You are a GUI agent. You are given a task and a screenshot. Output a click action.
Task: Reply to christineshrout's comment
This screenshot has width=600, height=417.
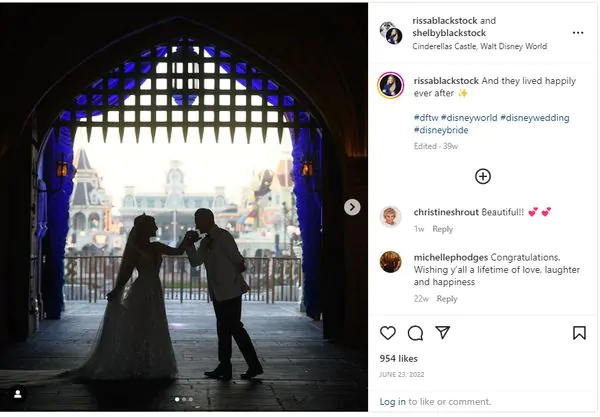442,229
